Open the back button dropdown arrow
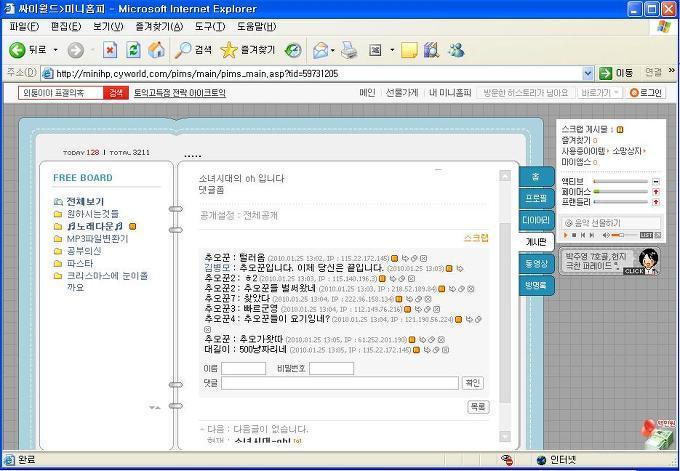 point(56,50)
